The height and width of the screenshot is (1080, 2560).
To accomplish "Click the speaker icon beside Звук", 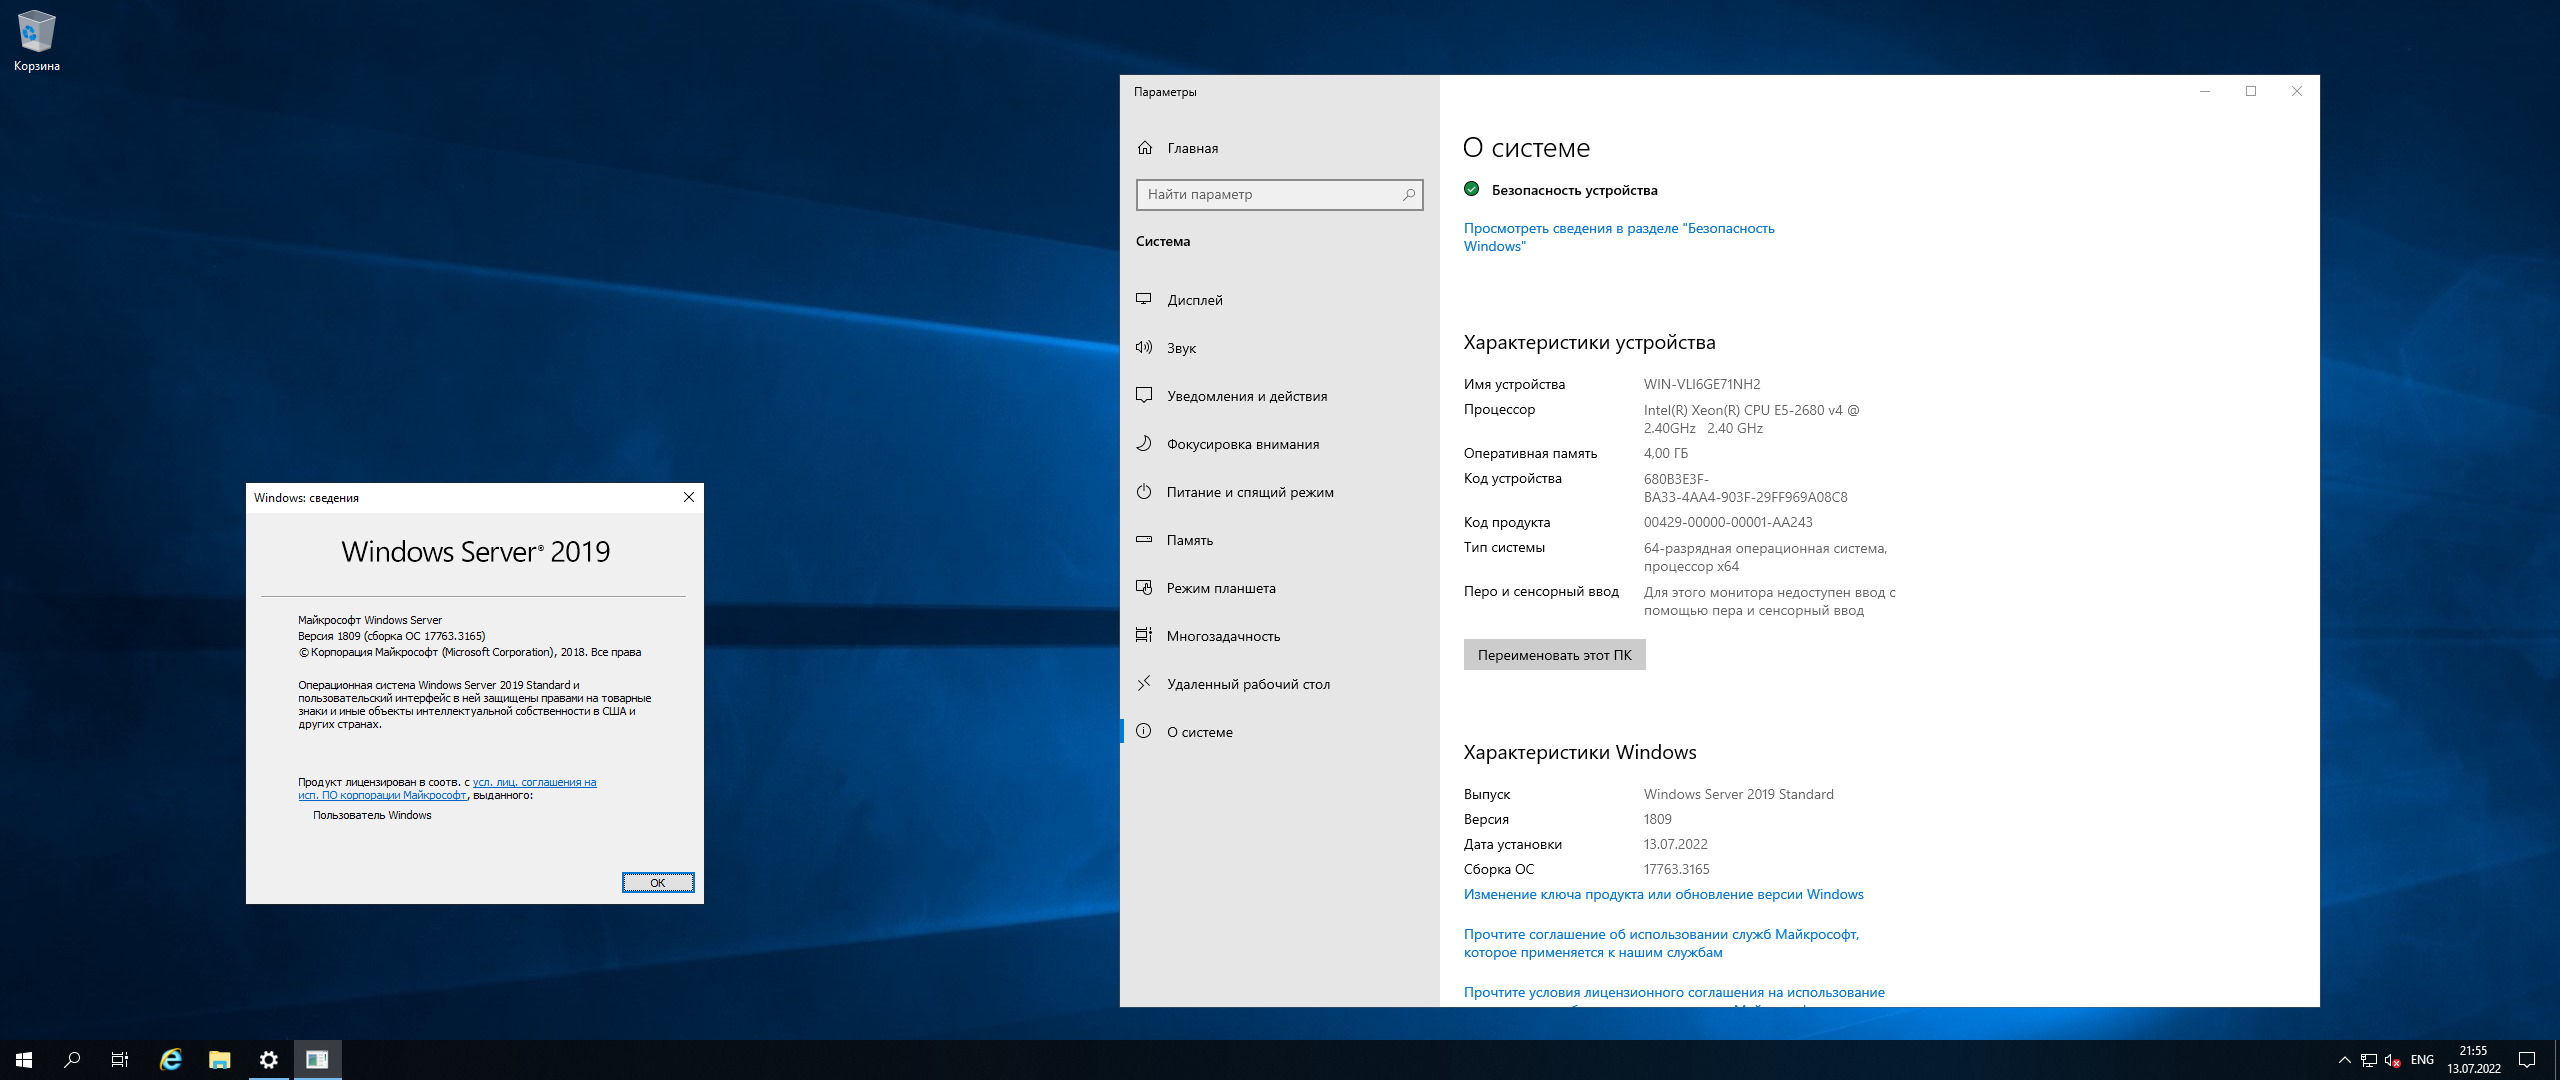I will click(x=1144, y=347).
